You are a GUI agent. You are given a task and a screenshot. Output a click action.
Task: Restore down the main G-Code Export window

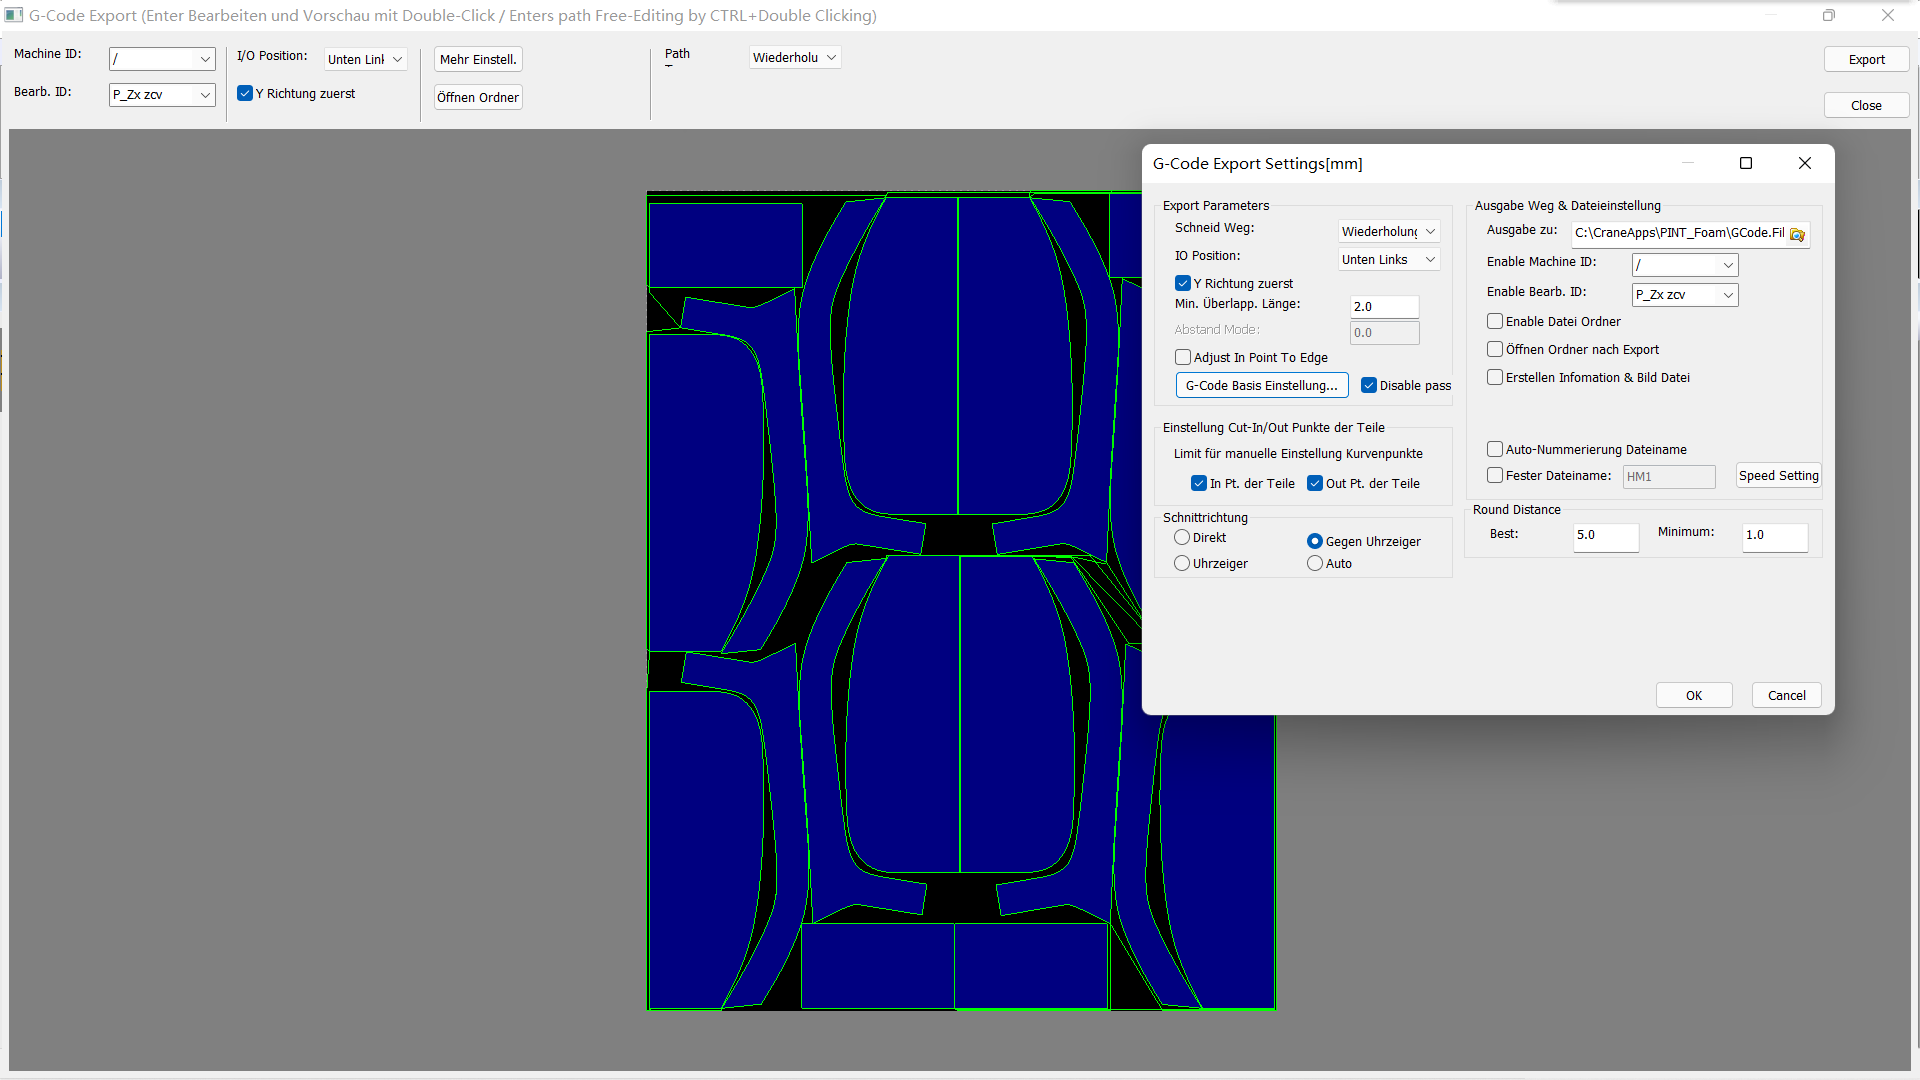[x=1829, y=15]
